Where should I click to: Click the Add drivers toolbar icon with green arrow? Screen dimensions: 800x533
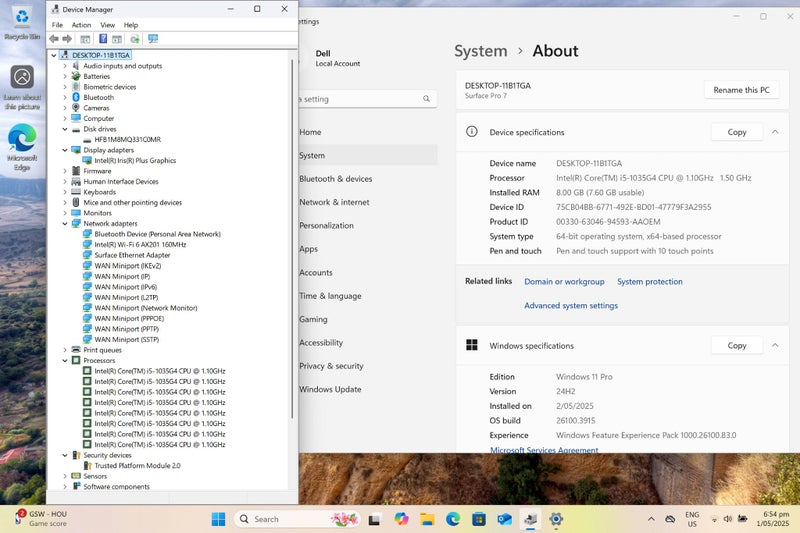coord(135,39)
